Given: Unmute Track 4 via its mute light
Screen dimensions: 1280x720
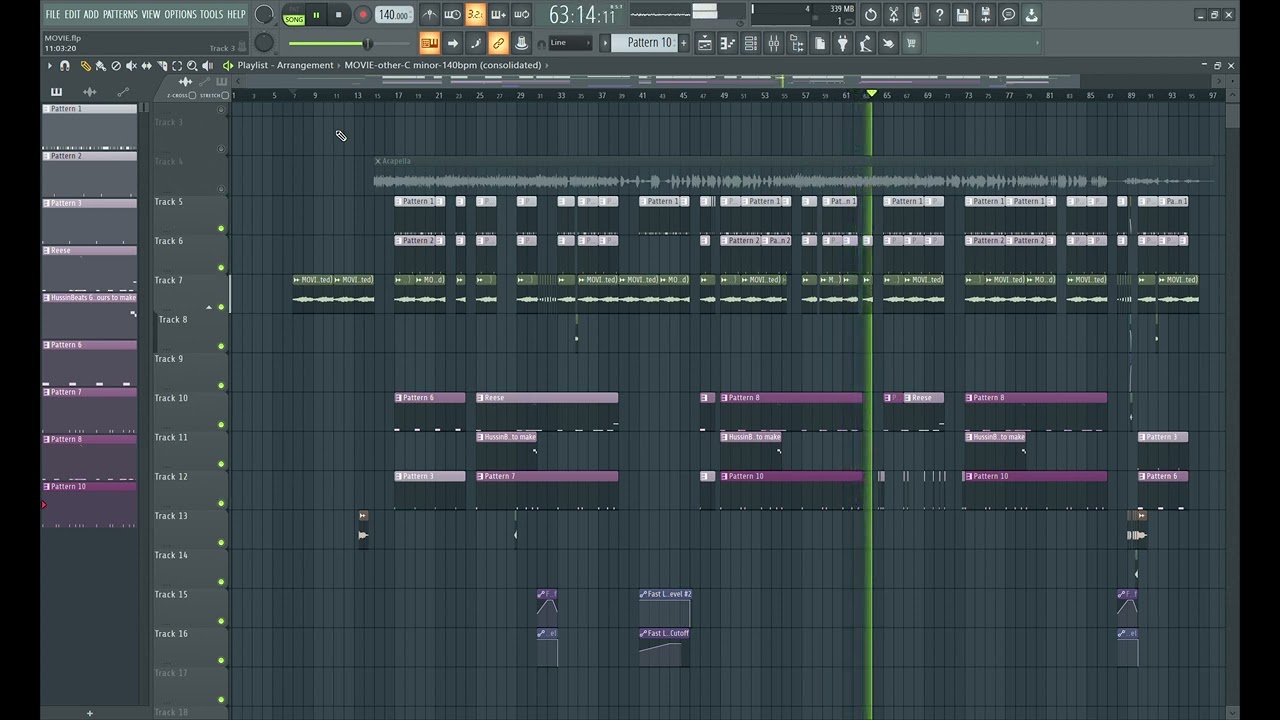Looking at the screenshot, I should tap(221, 189).
